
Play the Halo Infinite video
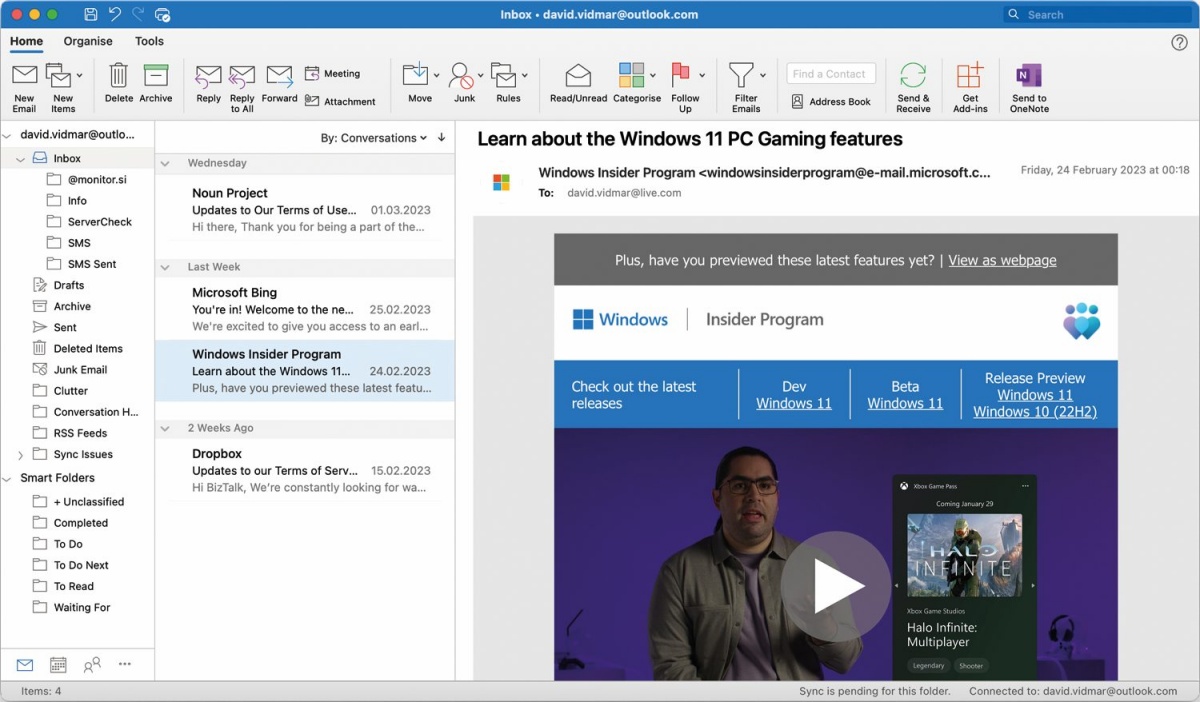click(835, 586)
